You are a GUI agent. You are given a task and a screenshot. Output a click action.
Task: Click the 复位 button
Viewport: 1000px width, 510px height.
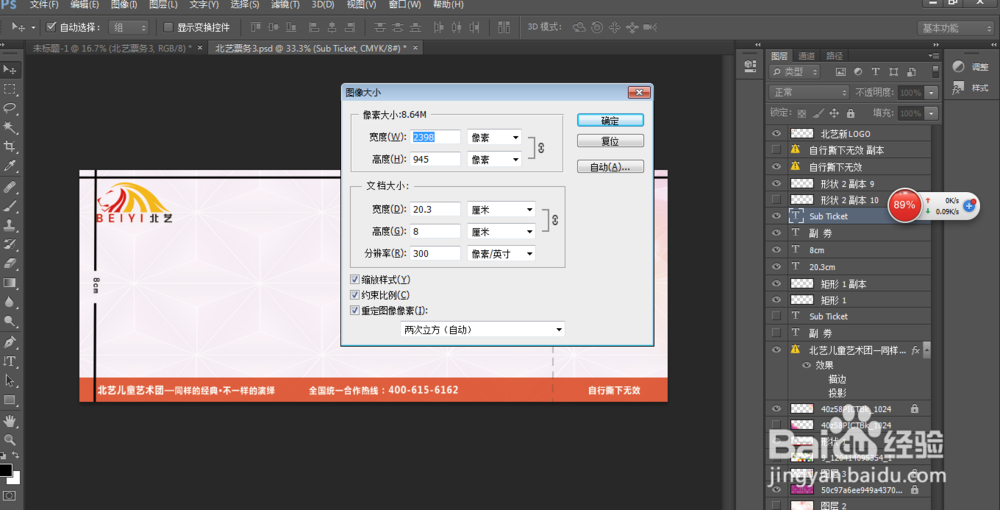pyautogui.click(x=610, y=141)
